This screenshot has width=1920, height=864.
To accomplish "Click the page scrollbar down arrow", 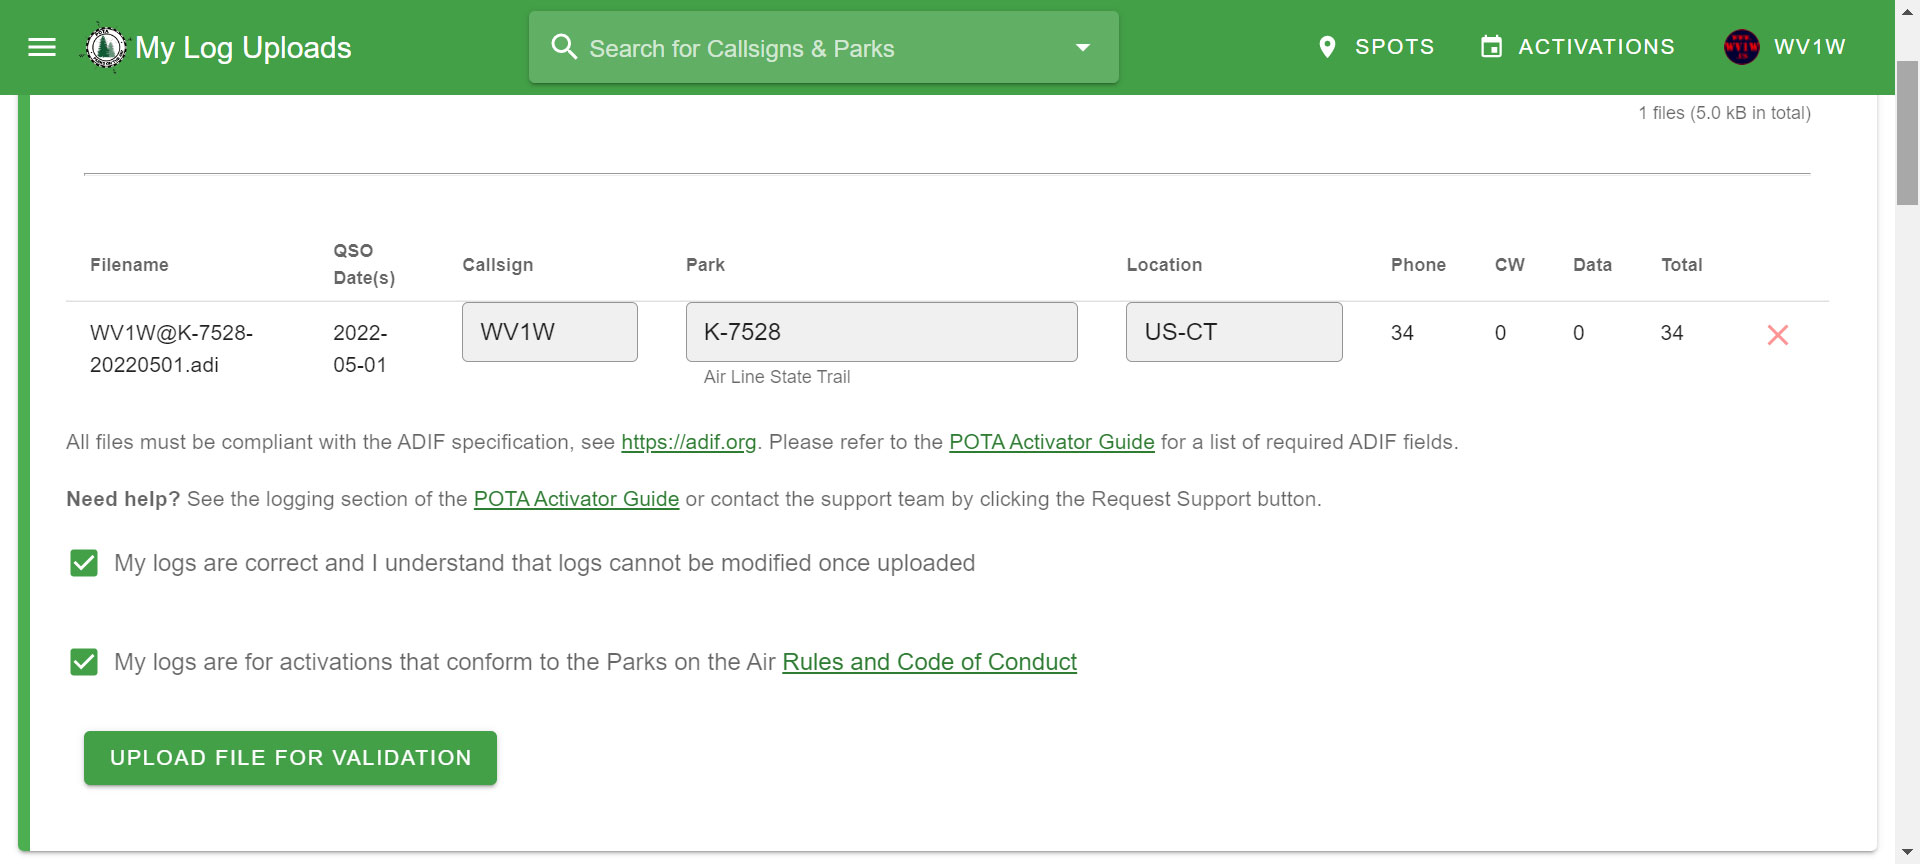I will point(1907,853).
